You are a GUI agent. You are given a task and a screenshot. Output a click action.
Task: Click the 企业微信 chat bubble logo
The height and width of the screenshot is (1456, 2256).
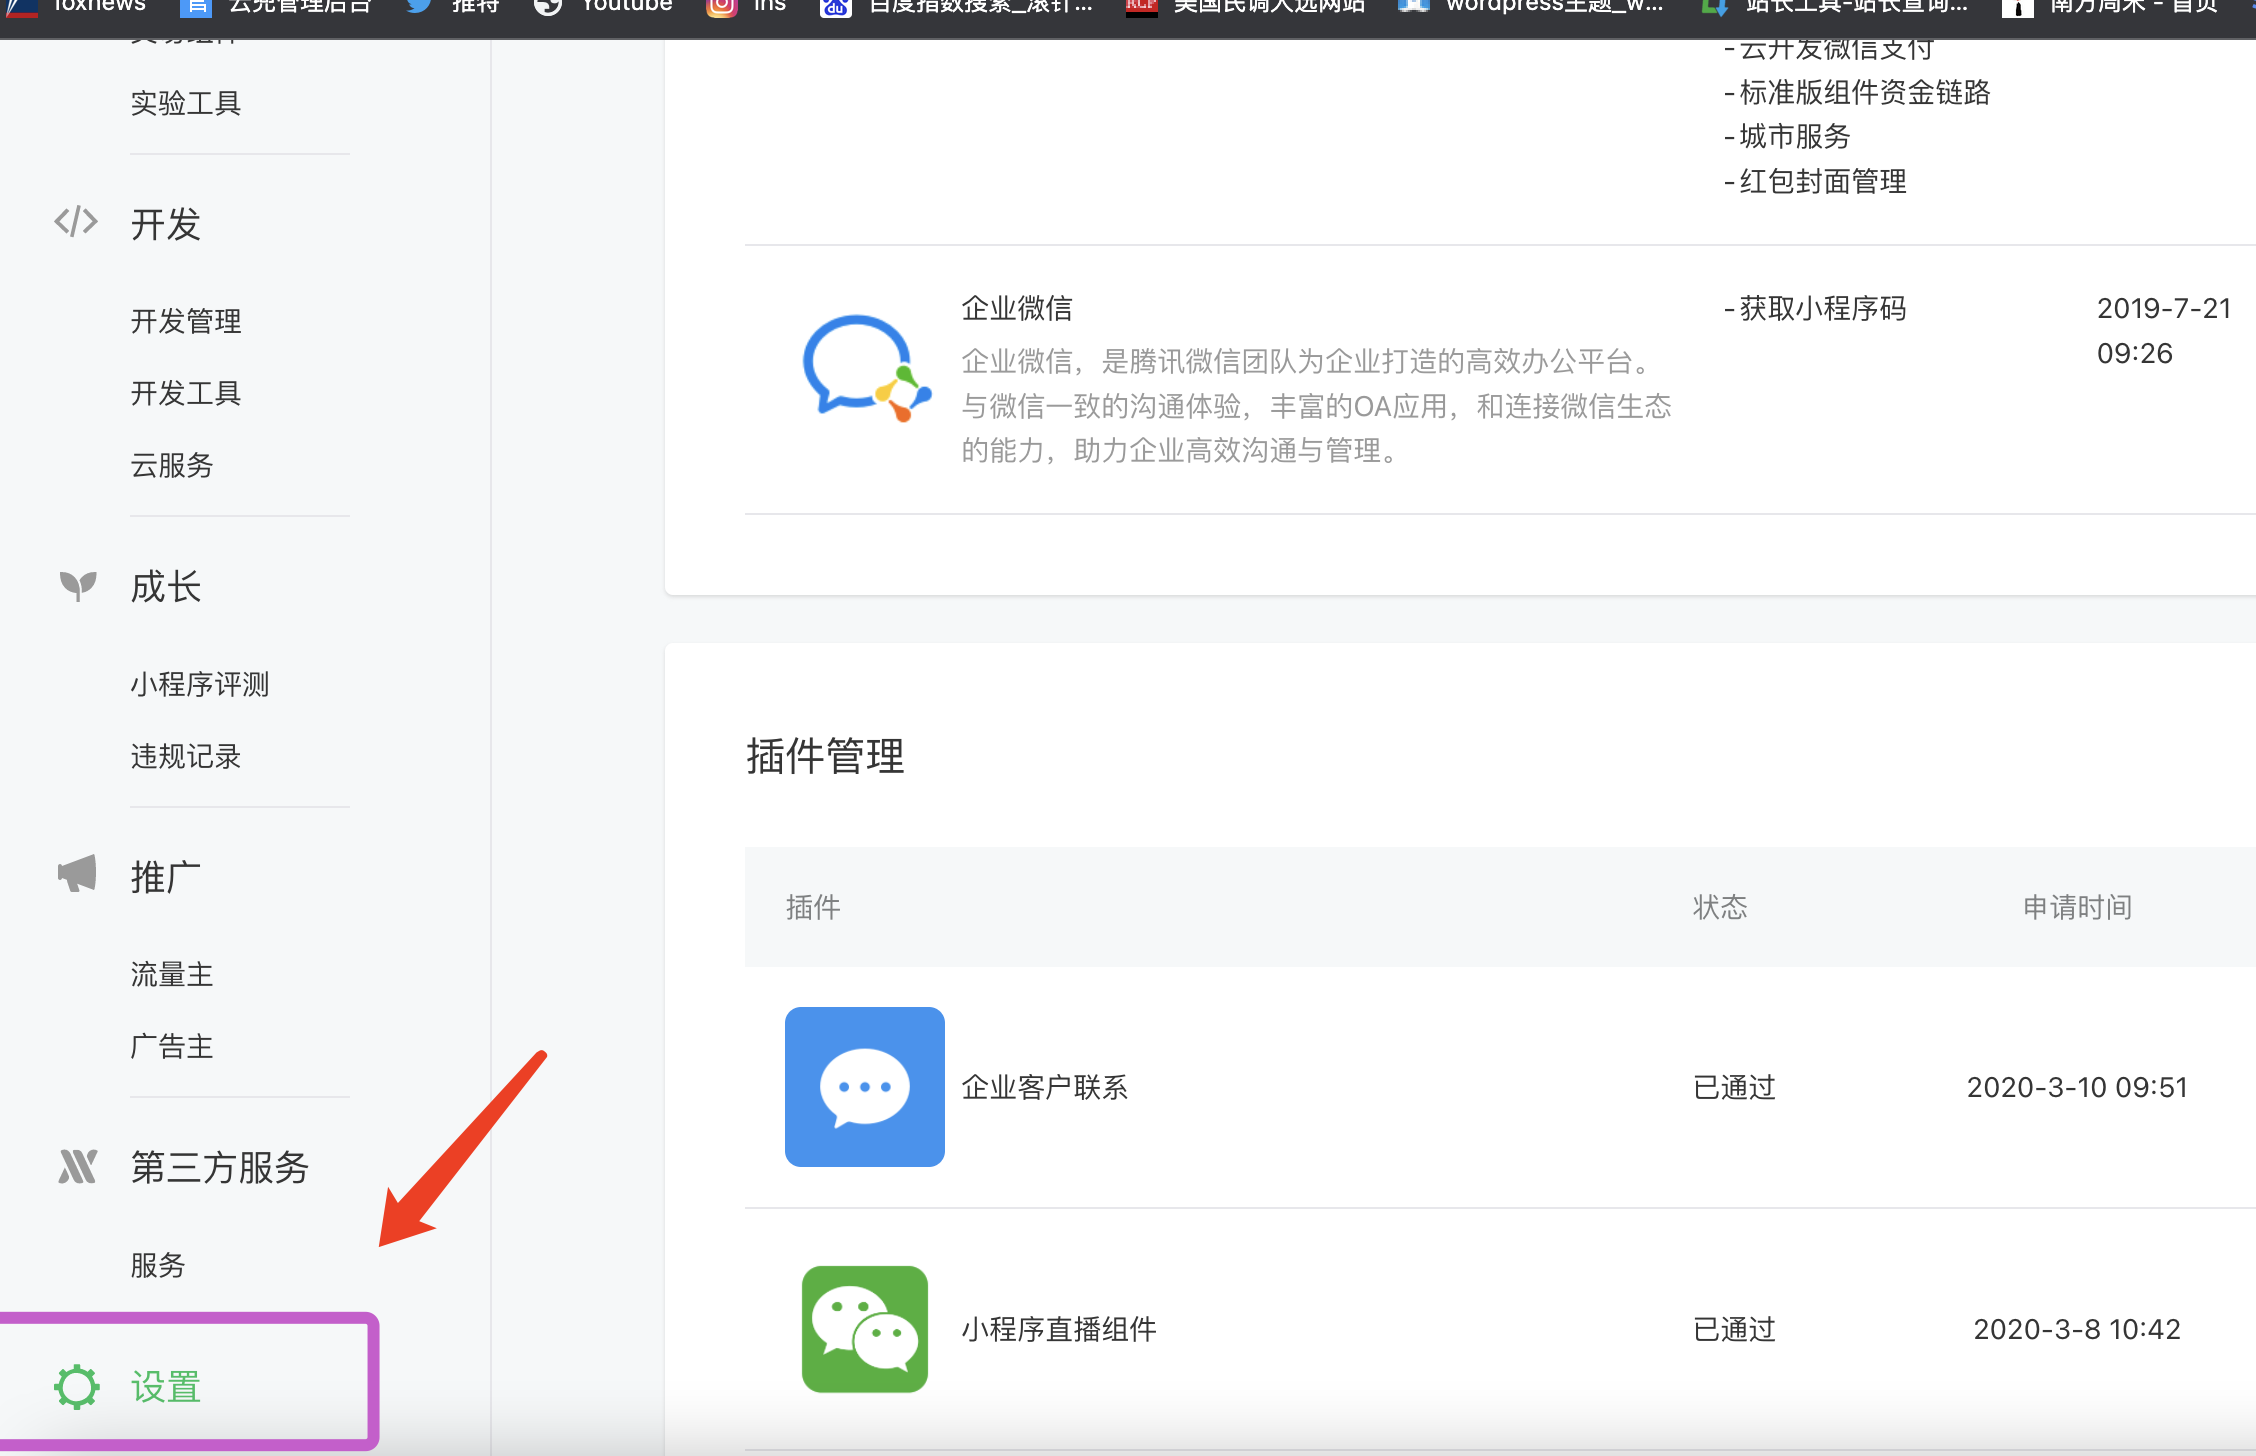(866, 369)
